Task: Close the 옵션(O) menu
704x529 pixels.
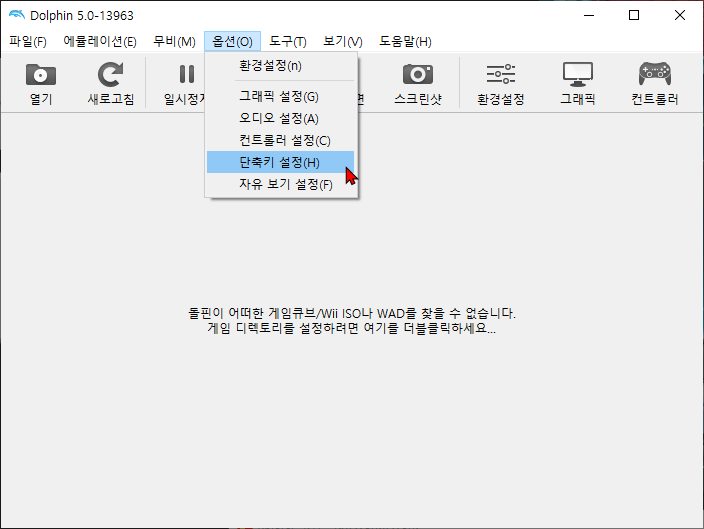Action: pyautogui.click(x=232, y=41)
